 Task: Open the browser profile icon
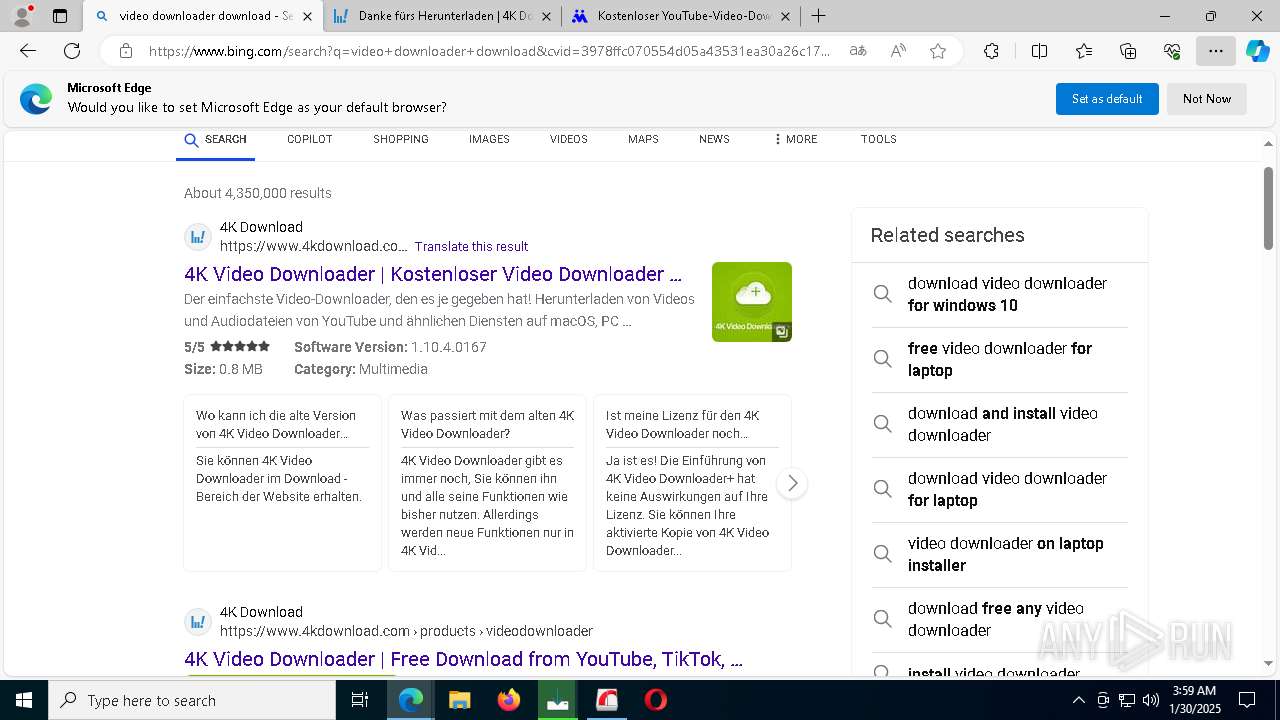click(22, 15)
